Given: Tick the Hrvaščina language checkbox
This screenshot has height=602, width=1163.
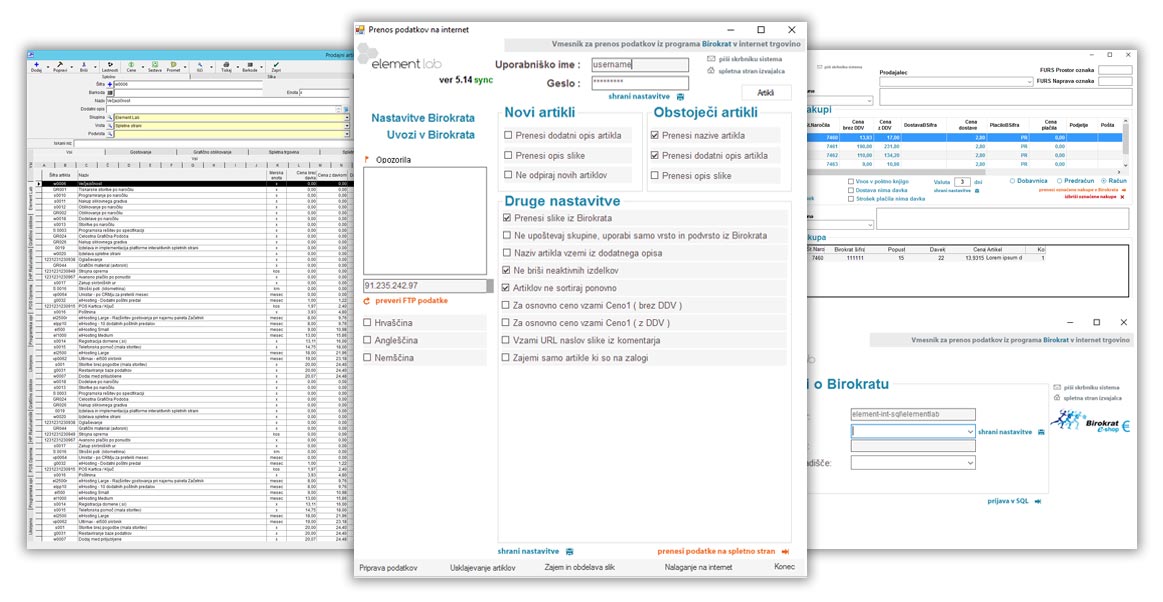Looking at the screenshot, I should (367, 323).
